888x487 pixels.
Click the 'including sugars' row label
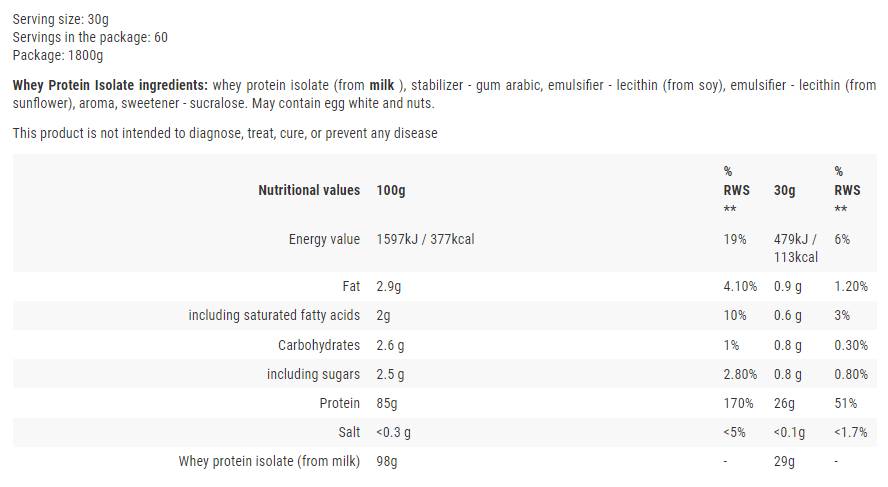(x=313, y=374)
